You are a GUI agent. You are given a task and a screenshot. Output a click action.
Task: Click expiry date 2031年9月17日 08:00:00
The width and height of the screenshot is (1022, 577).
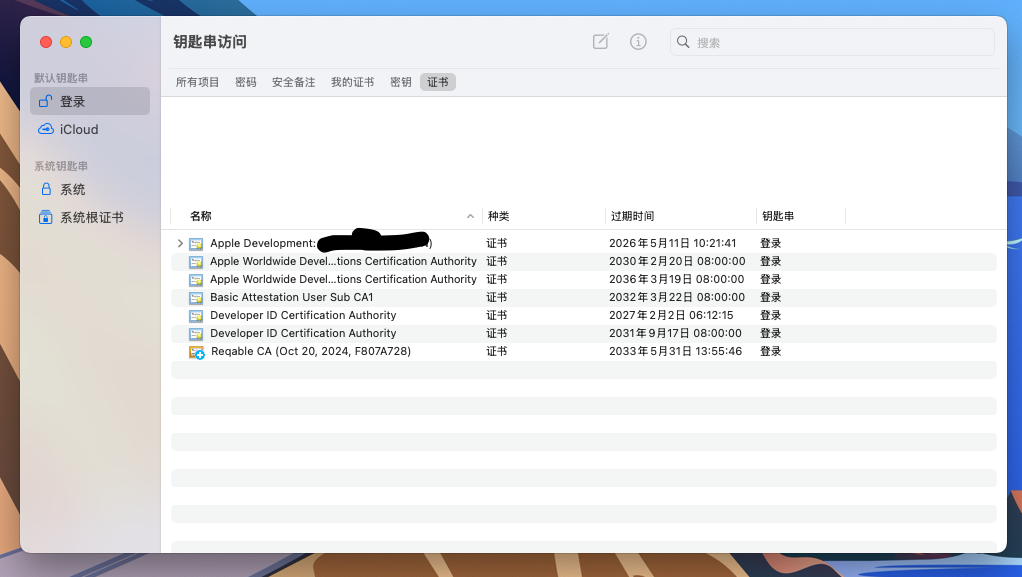tap(675, 333)
